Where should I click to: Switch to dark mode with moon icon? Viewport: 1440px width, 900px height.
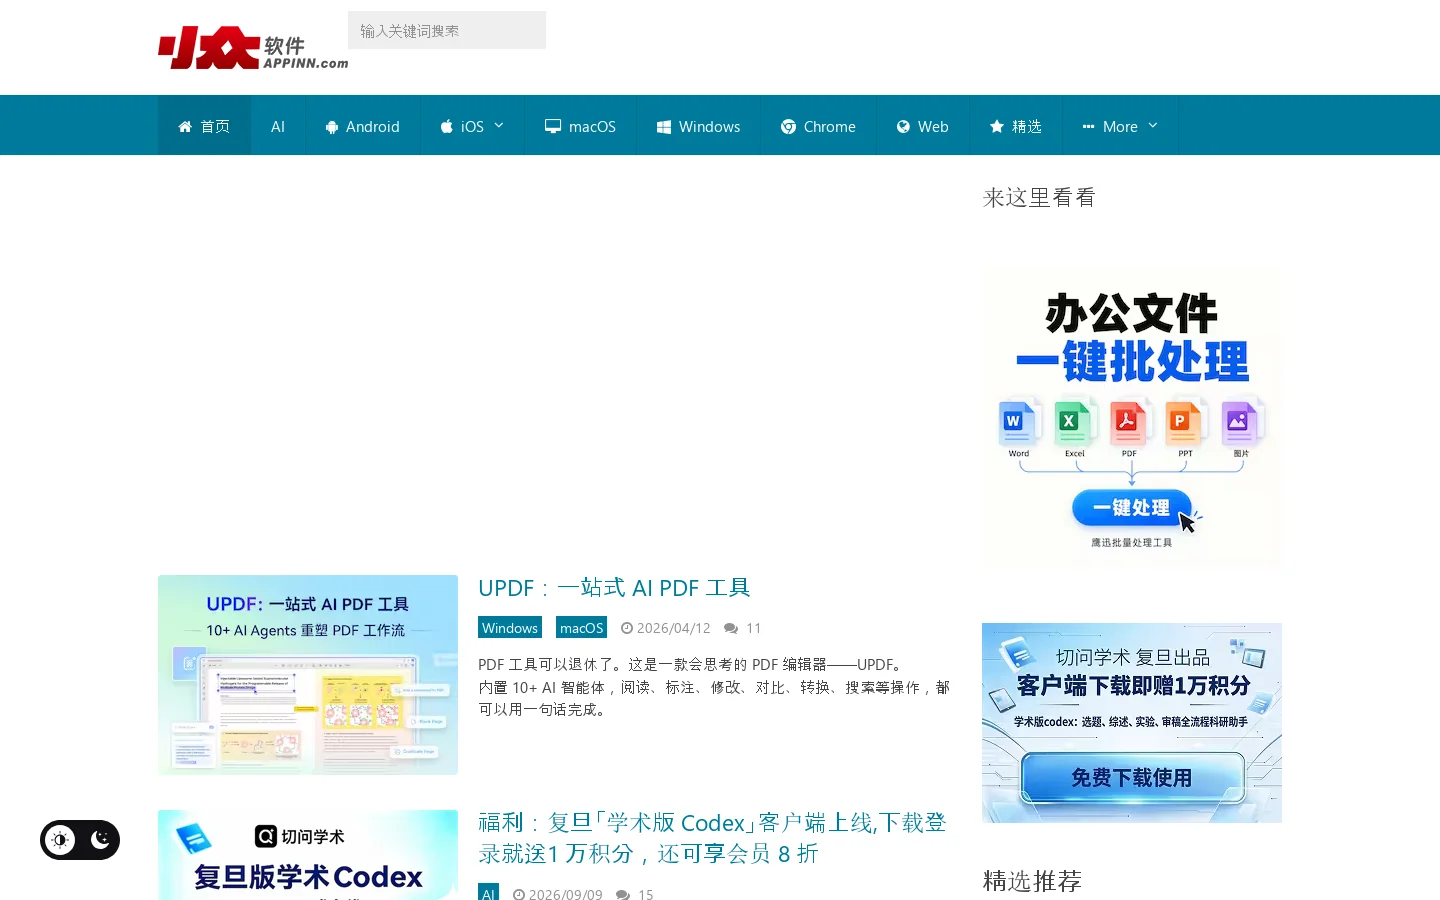(x=100, y=840)
